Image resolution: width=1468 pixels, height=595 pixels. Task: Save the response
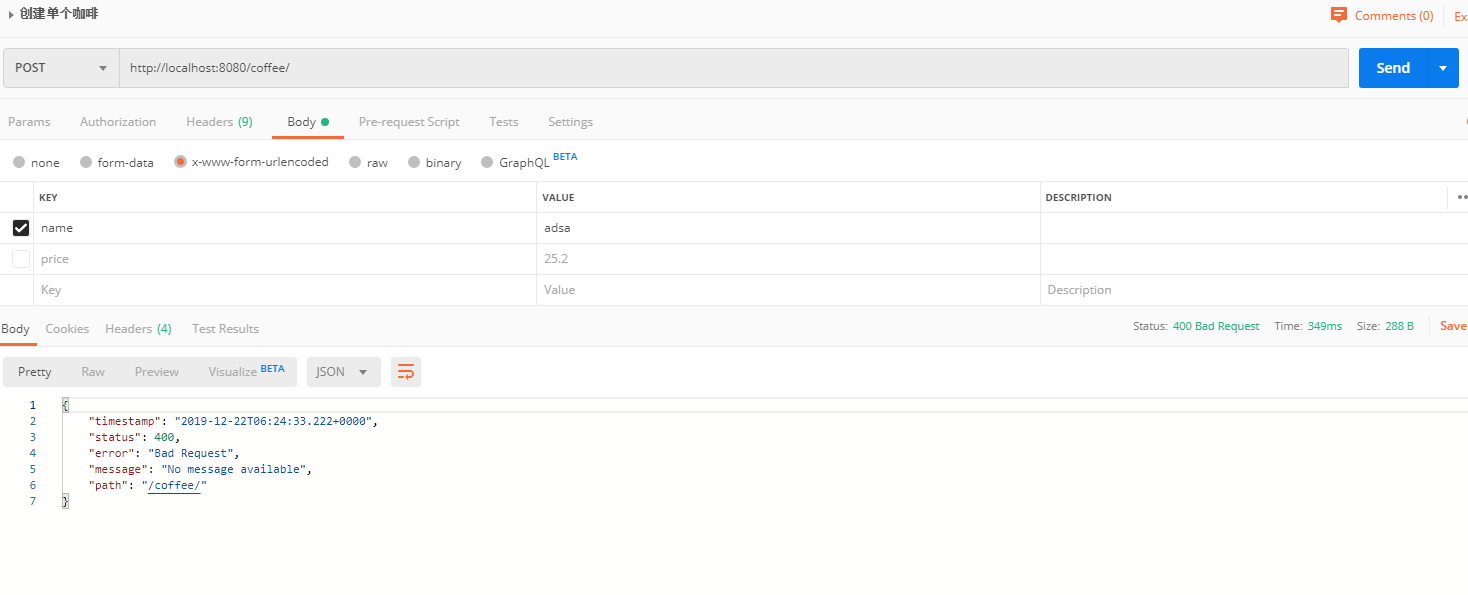(x=1453, y=326)
